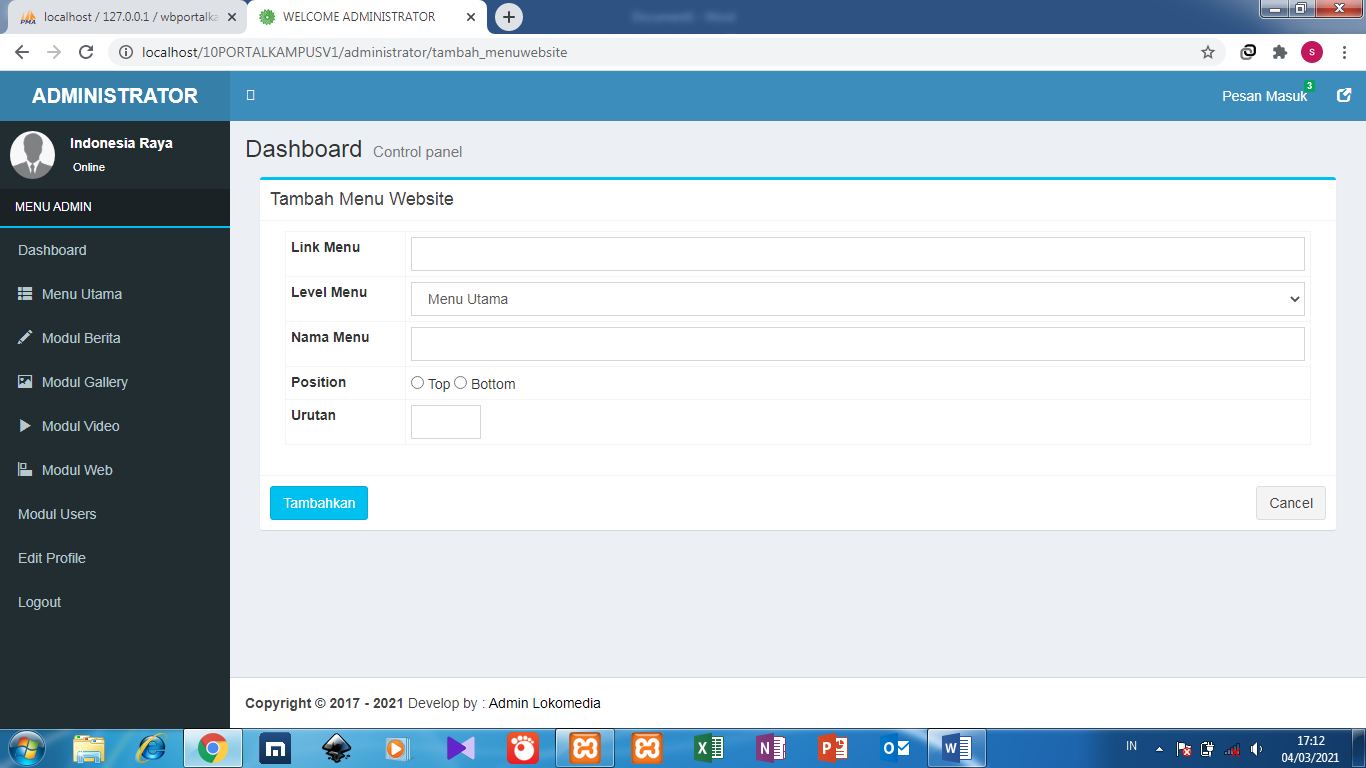The height and width of the screenshot is (768, 1366).
Task: Click the Menu Utama list icon
Action: tap(25, 294)
